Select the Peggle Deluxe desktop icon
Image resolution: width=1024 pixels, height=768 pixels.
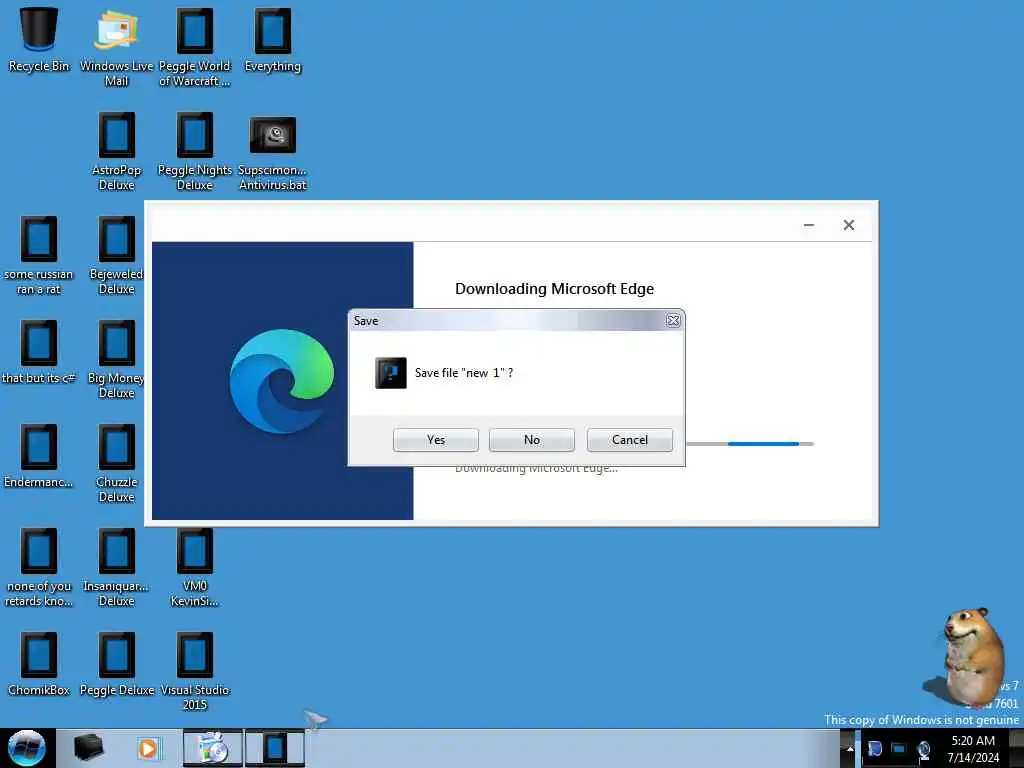[117, 665]
